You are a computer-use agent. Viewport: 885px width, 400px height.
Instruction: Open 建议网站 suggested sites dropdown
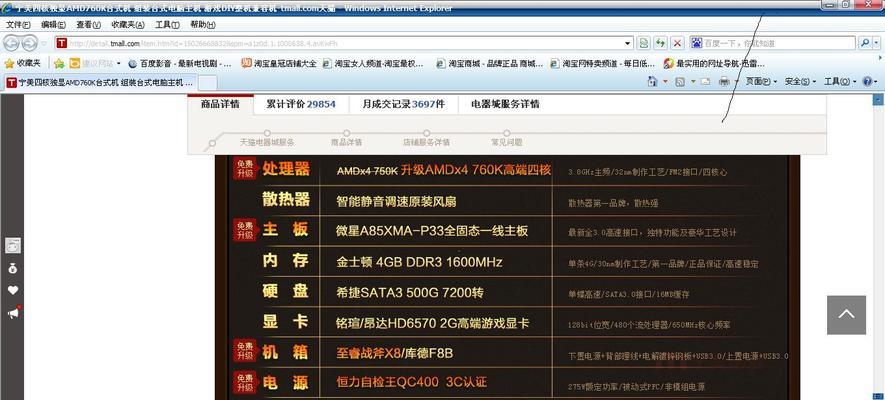click(95, 63)
